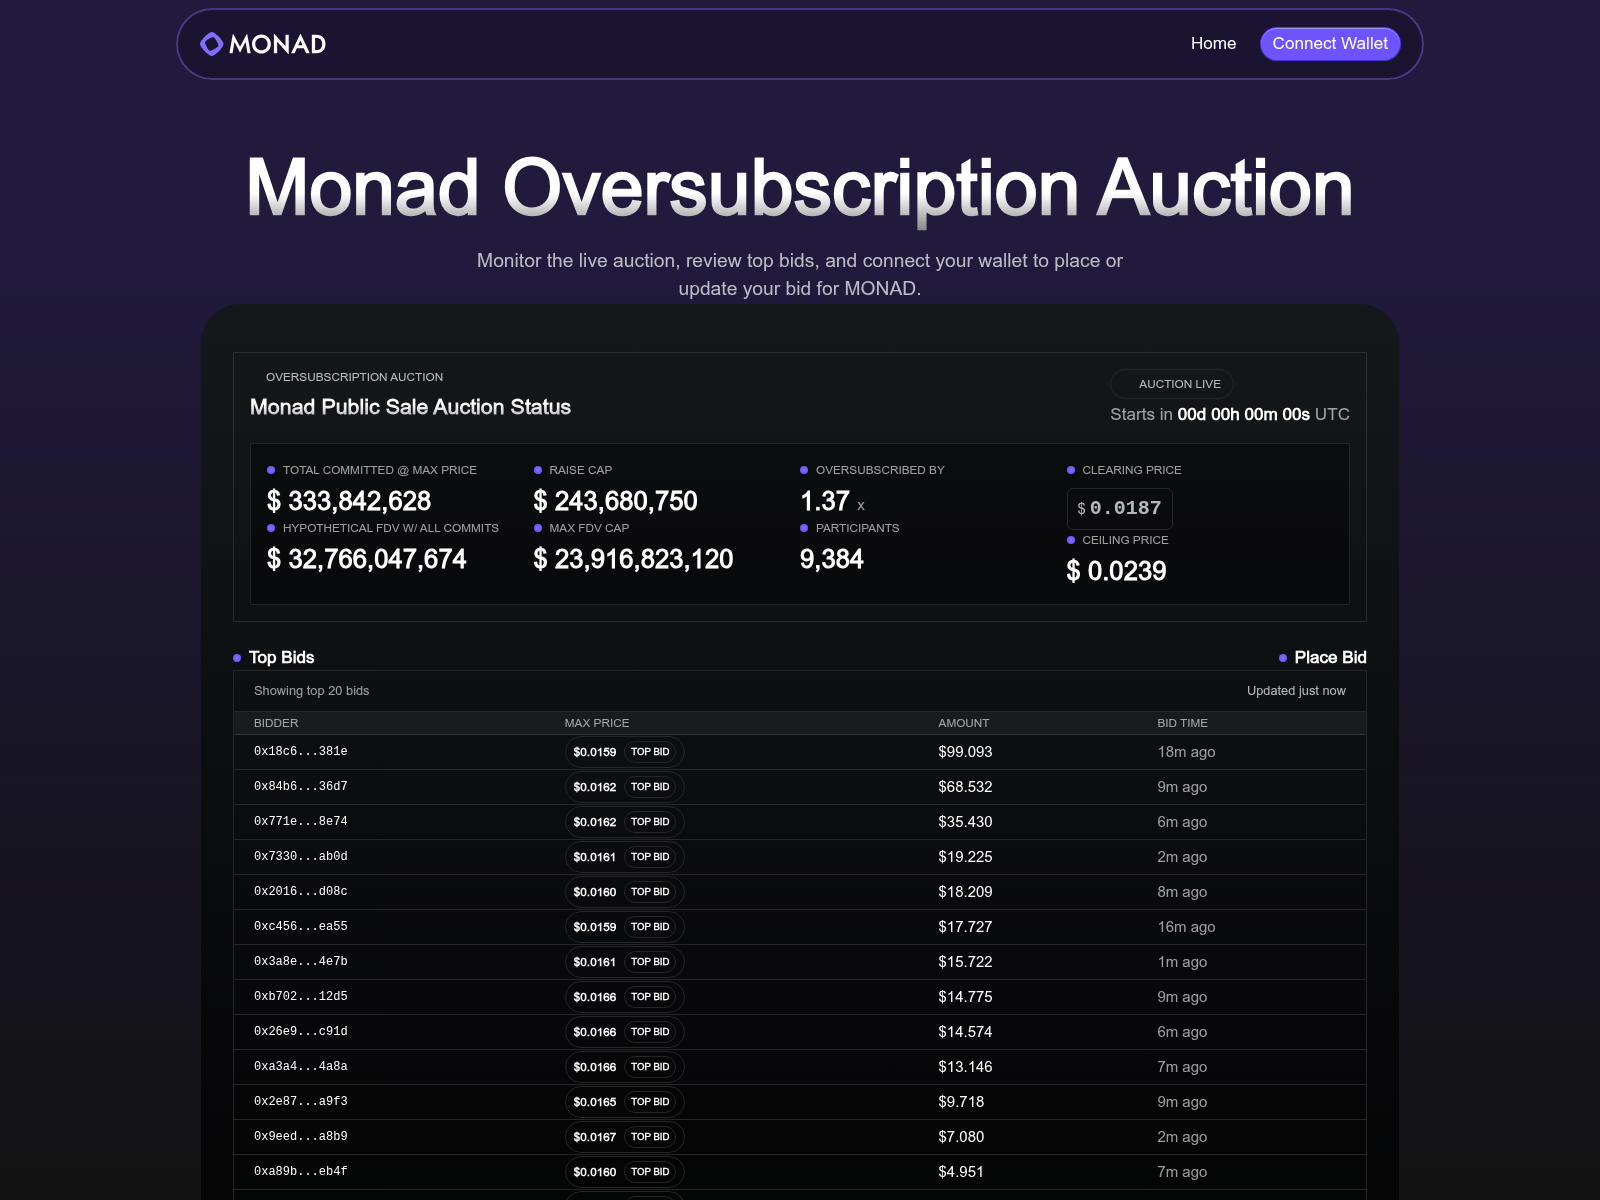This screenshot has width=1600, height=1200.
Task: Select the TOP BID badge on row 0x18c6...381e
Action: (x=649, y=752)
